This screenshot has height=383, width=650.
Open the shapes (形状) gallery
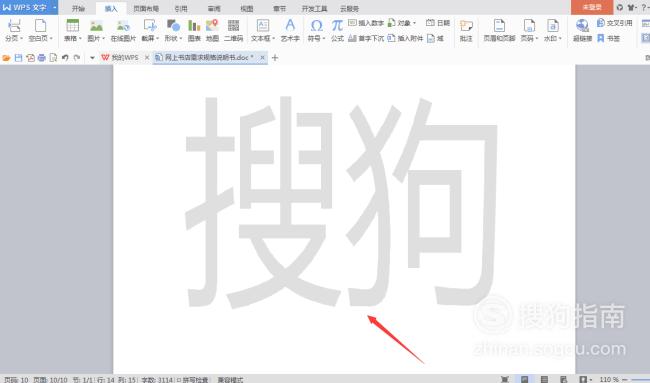(173, 30)
